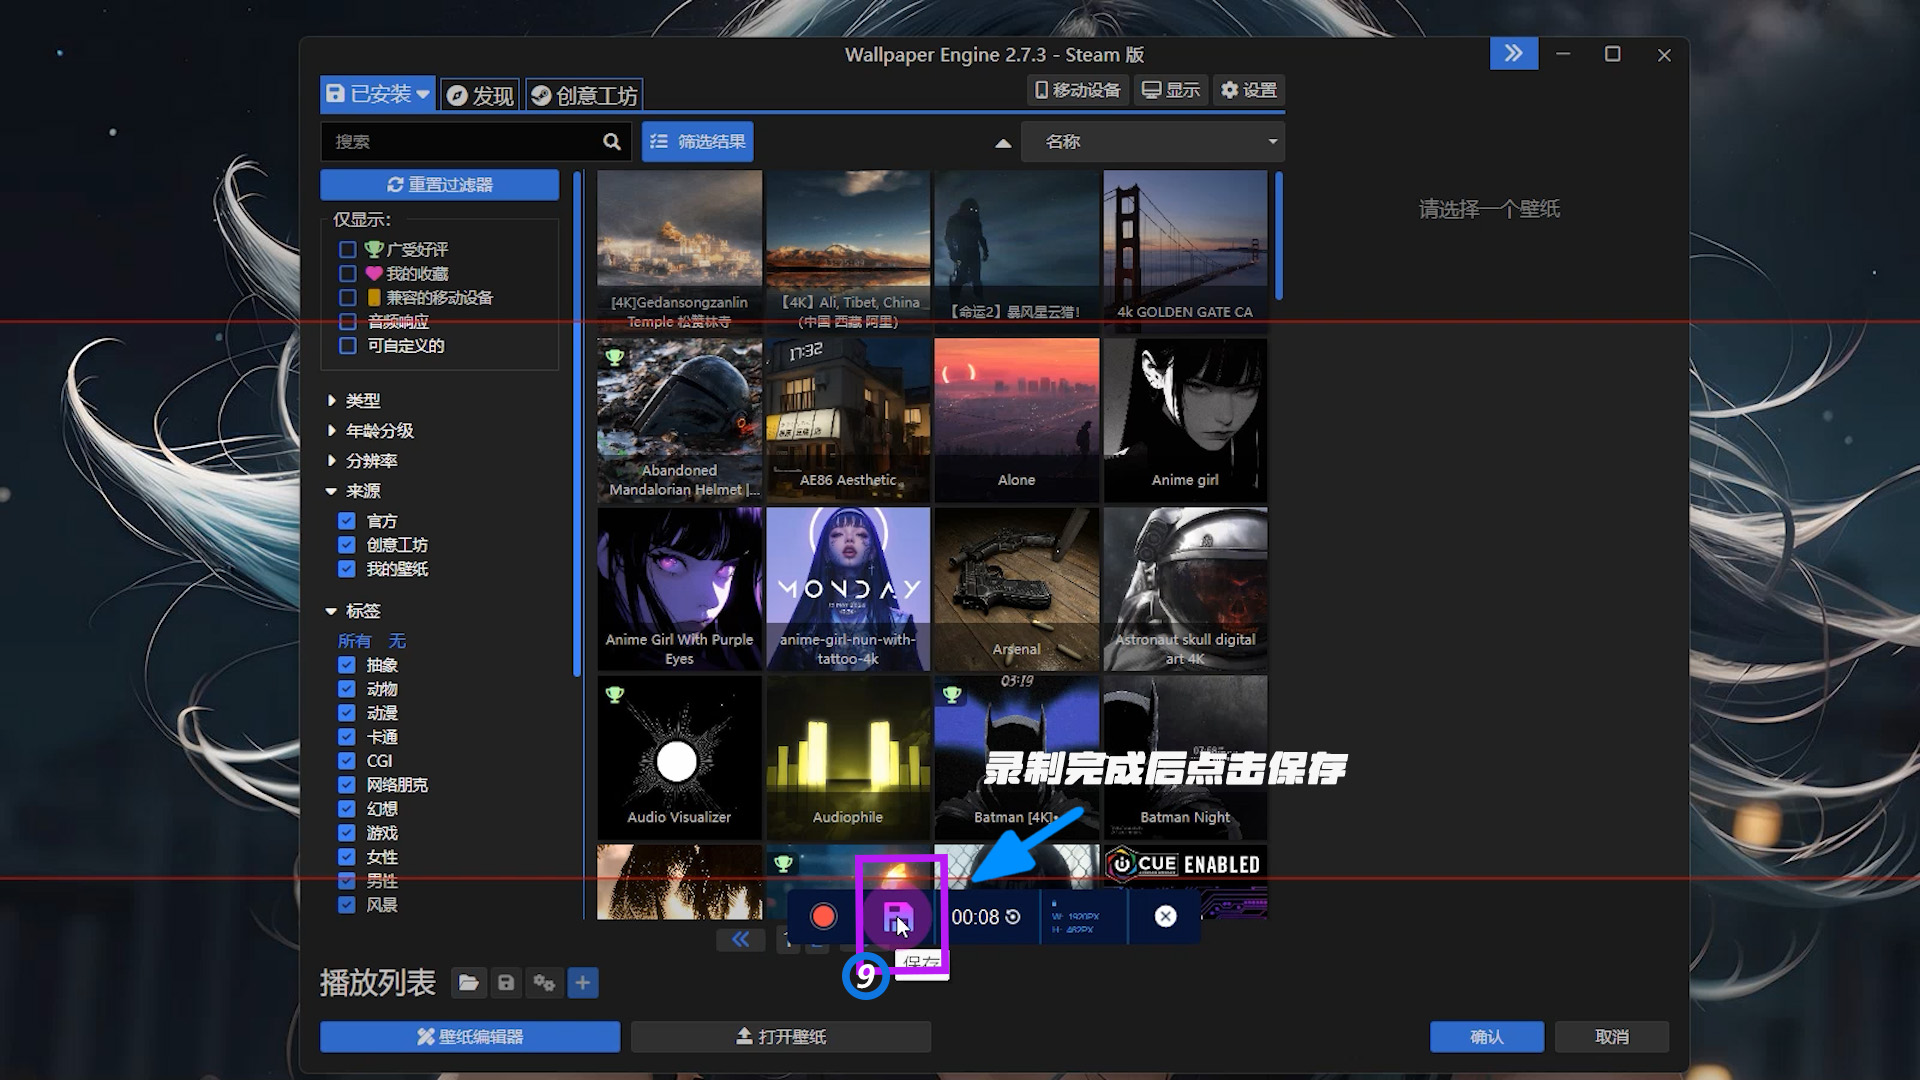
Task: Reset the recording timer next to 00:08
Action: point(1013,916)
